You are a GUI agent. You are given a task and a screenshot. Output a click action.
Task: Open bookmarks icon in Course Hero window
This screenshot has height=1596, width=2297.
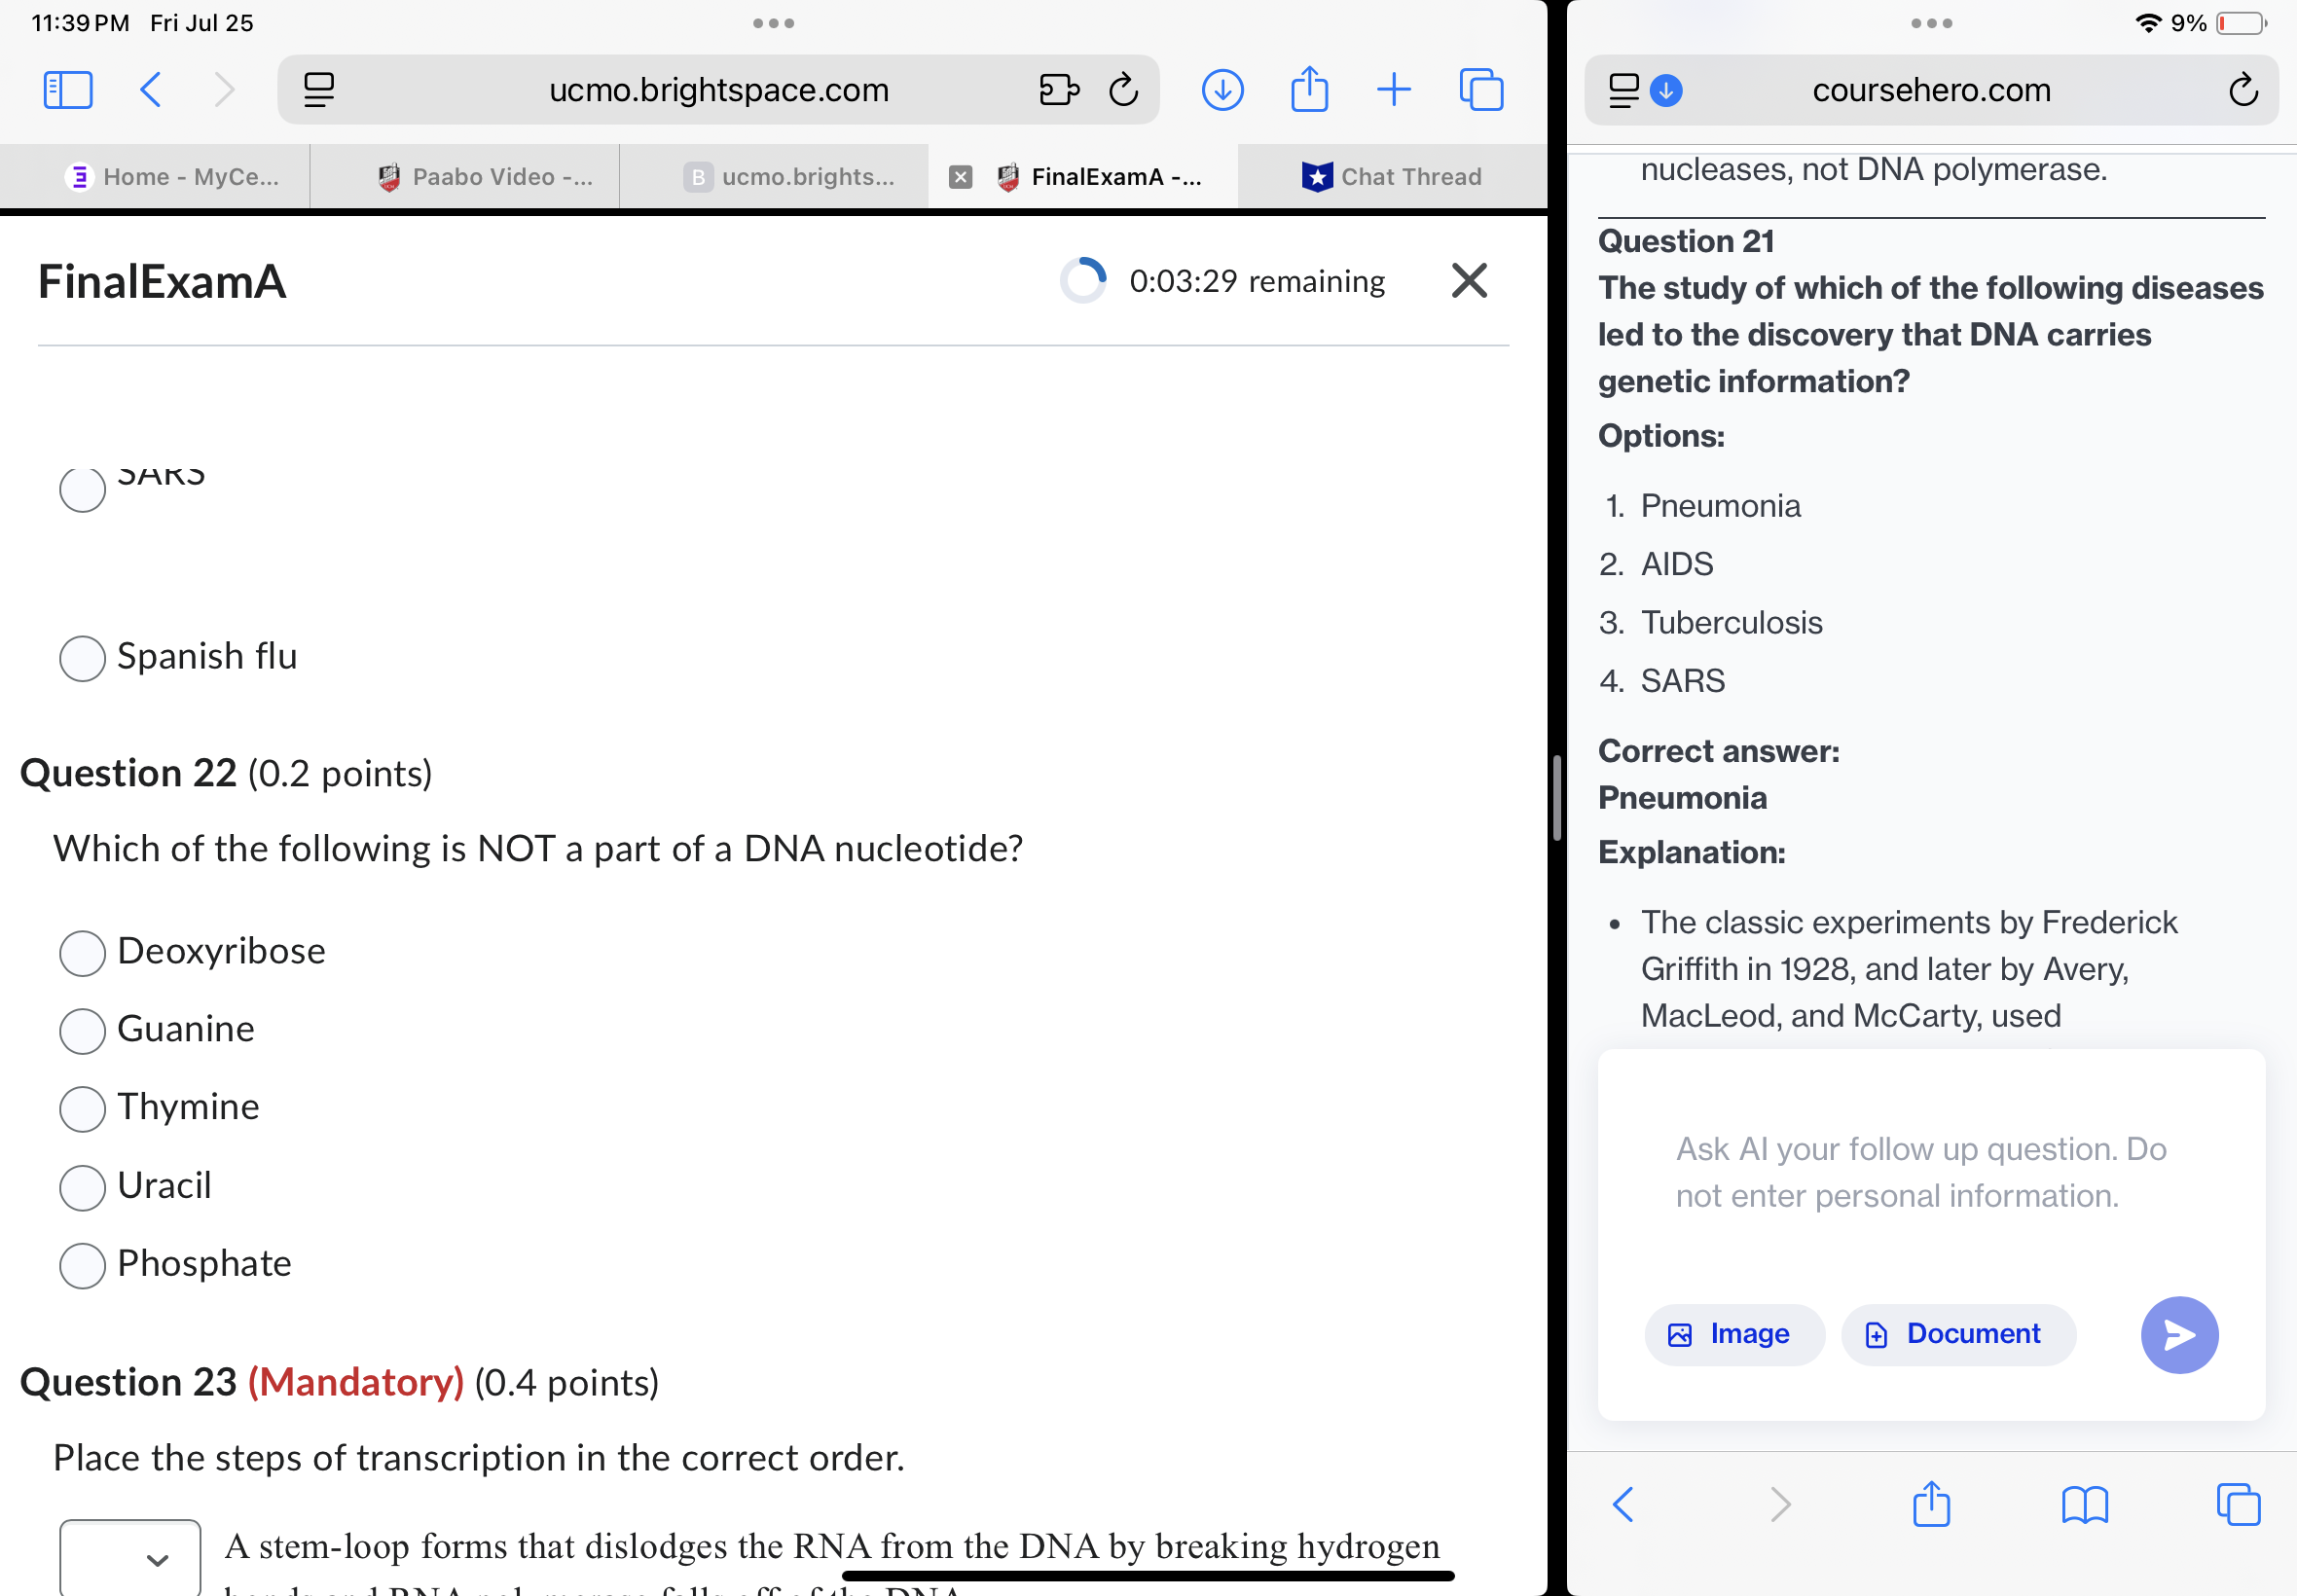click(2084, 1504)
